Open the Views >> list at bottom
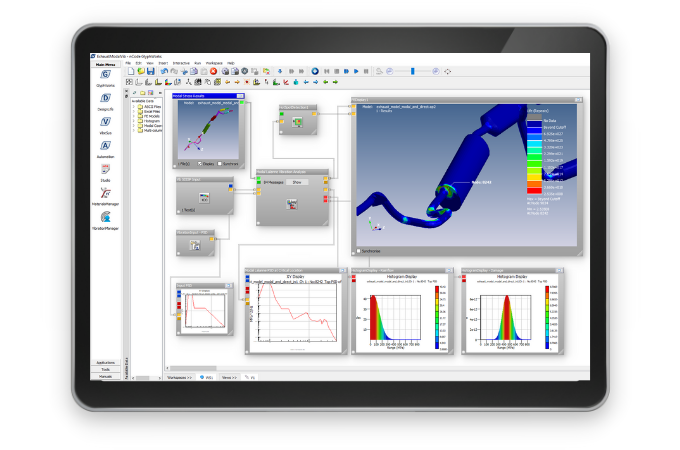680x450 pixels. [x=229, y=378]
